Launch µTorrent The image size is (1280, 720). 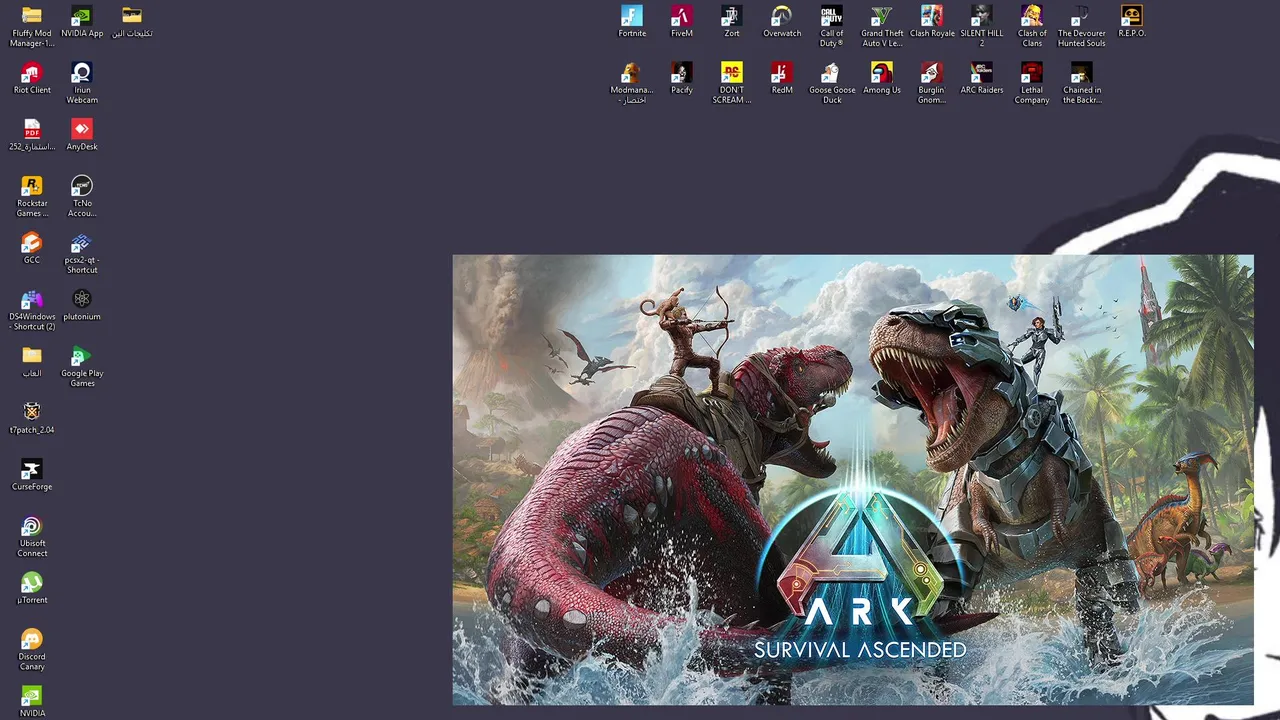click(32, 583)
